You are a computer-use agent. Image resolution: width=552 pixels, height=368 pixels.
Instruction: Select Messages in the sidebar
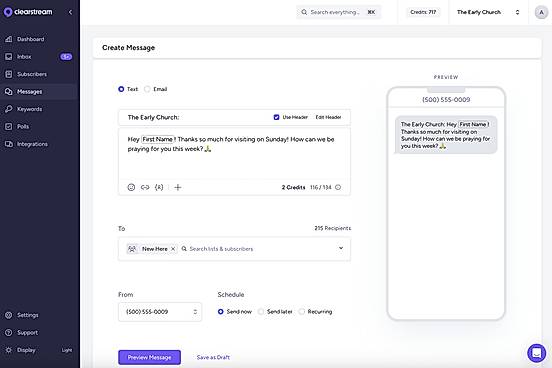[x=39, y=92]
